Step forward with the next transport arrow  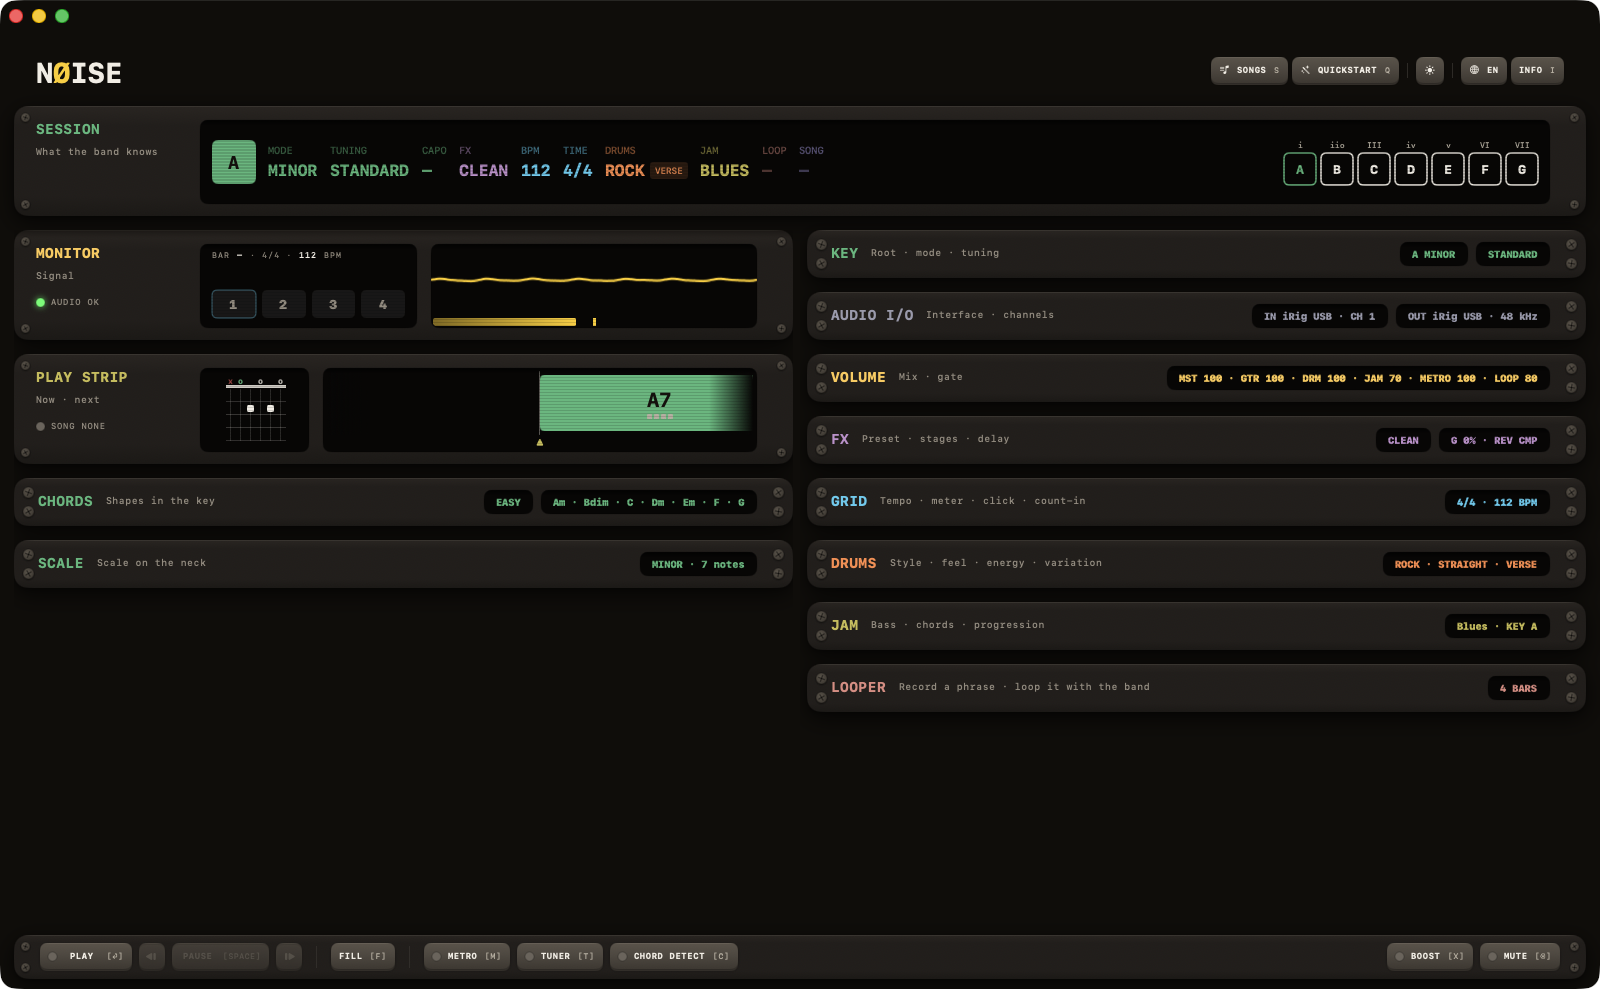(x=289, y=956)
